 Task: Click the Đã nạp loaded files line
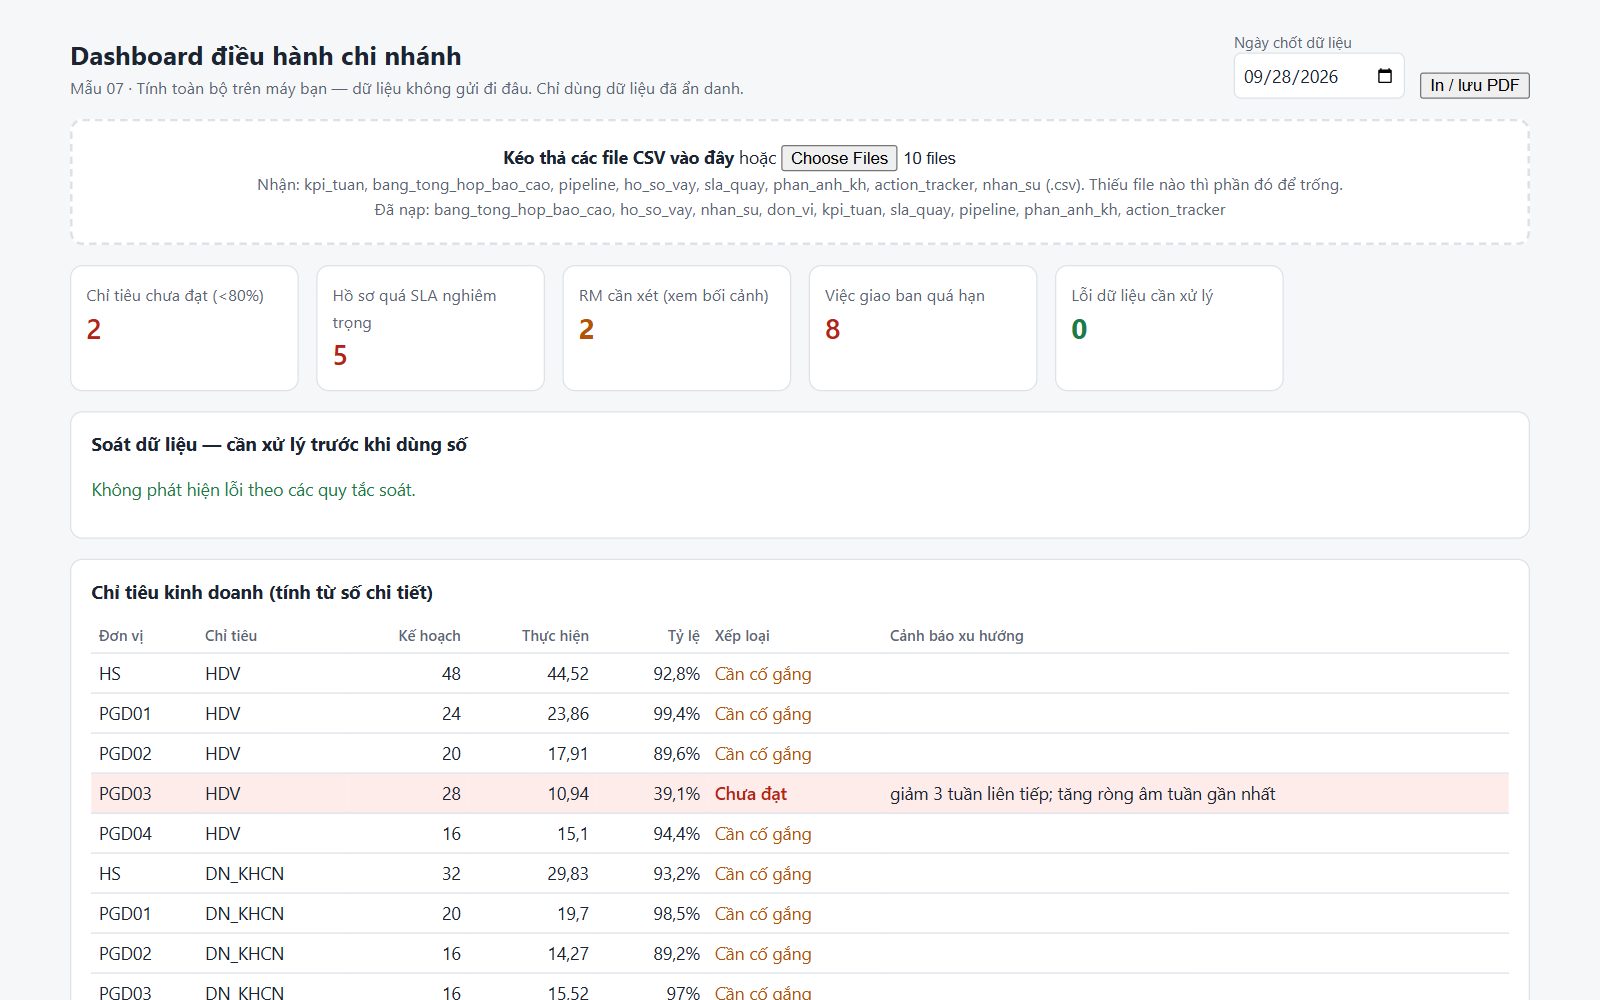point(800,210)
